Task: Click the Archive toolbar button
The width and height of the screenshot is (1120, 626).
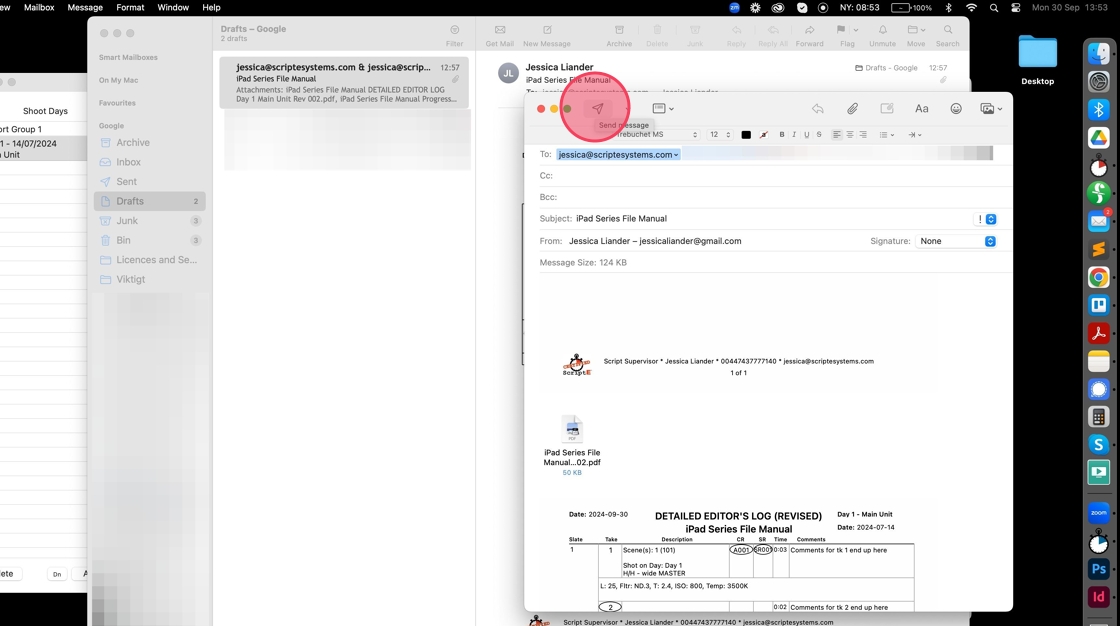Action: pos(619,35)
